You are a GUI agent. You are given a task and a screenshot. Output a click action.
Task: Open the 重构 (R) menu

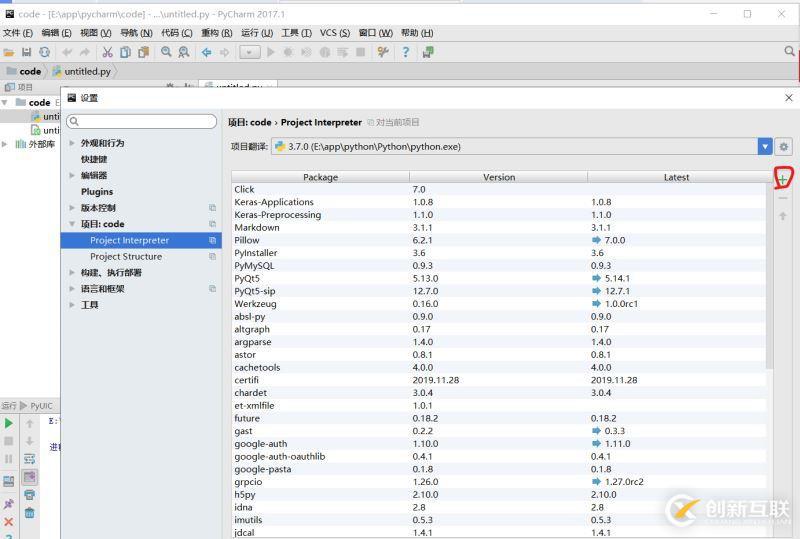point(216,33)
